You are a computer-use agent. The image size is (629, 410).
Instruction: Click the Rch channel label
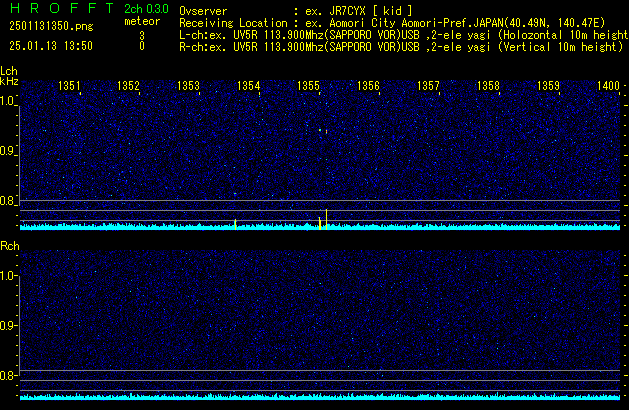pos(10,246)
